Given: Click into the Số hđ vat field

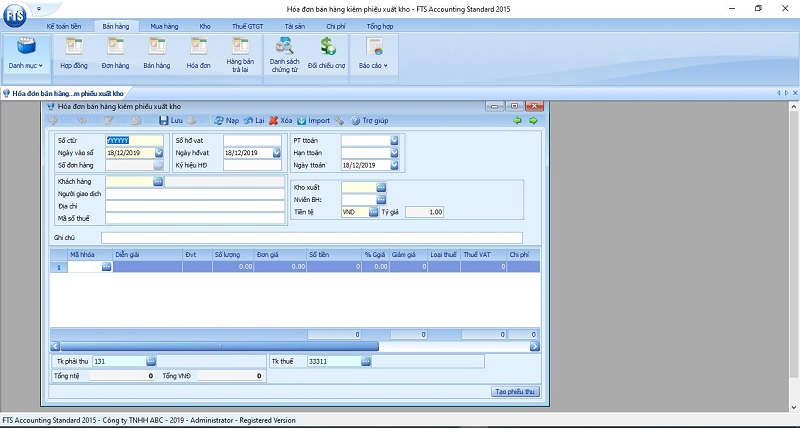Looking at the screenshot, I should coord(253,140).
